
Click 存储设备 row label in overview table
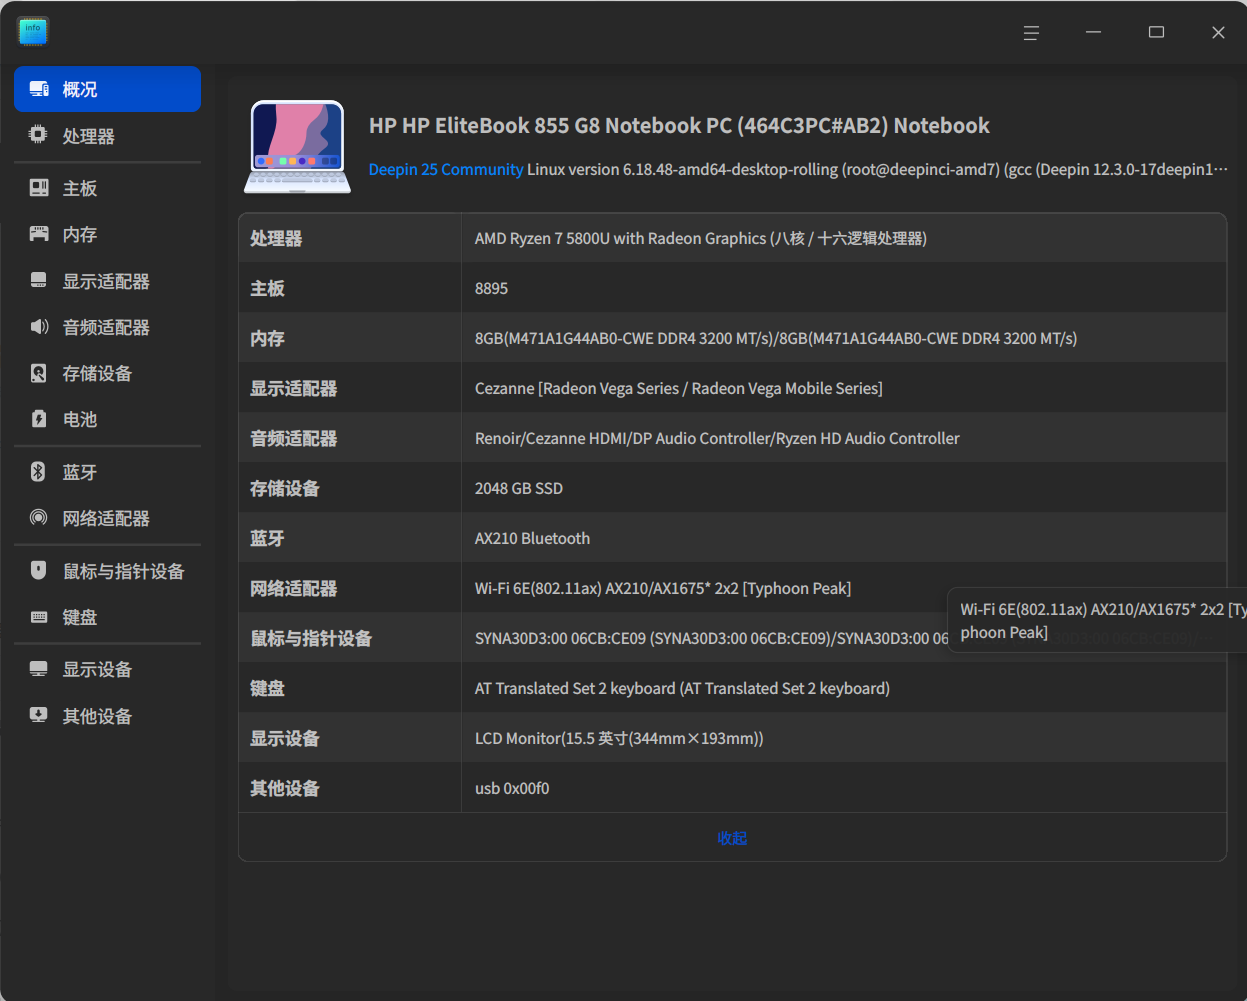285,488
